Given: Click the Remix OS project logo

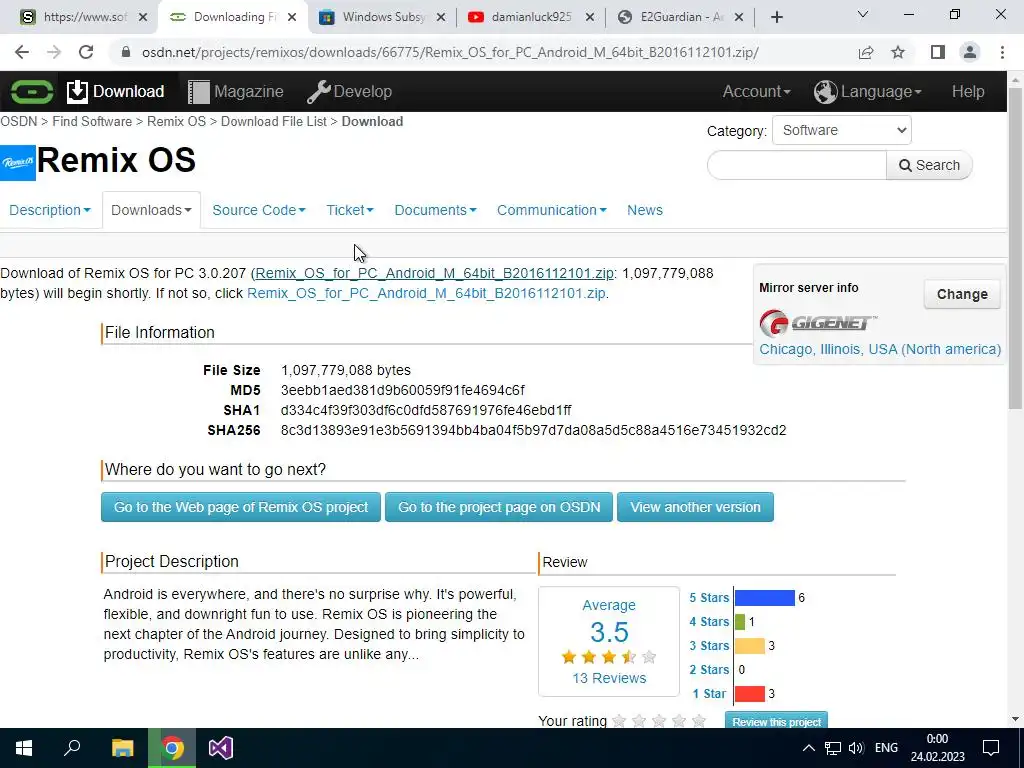Looking at the screenshot, I should [x=18, y=163].
